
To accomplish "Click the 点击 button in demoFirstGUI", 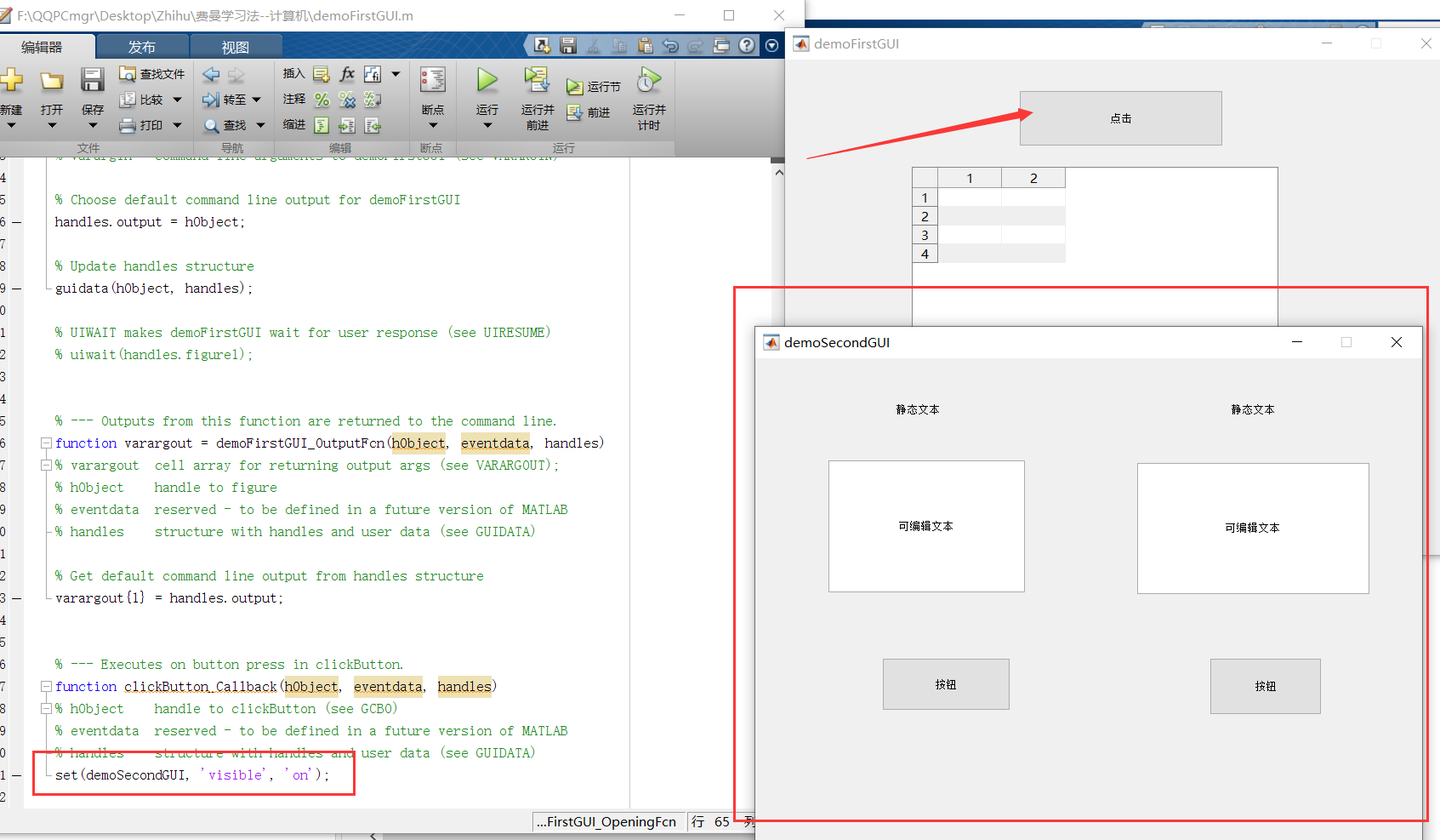I will pyautogui.click(x=1120, y=117).
